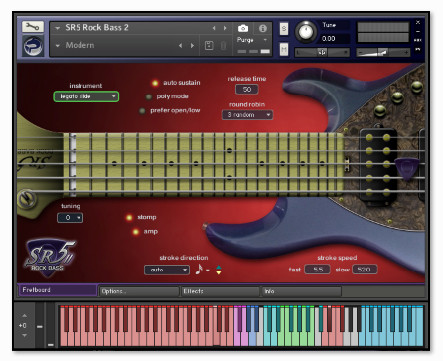Adjust the pan slider

[x=322, y=52]
